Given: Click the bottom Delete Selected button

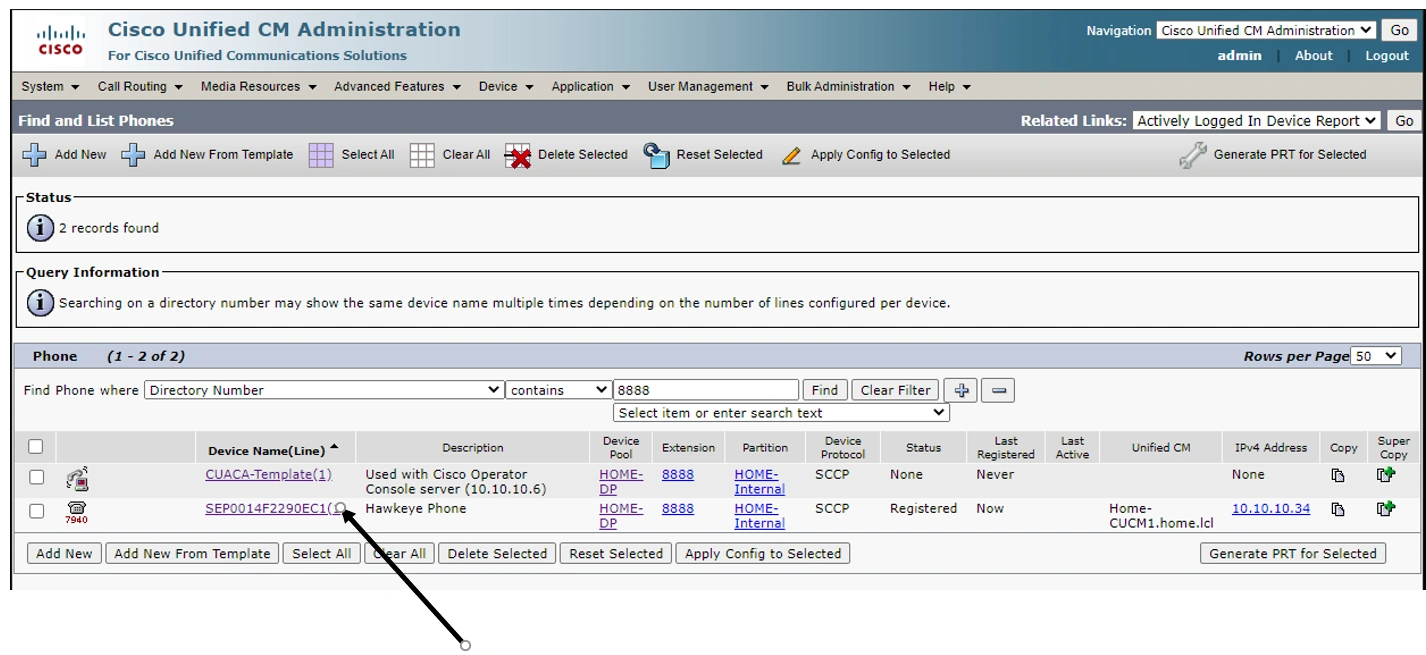Looking at the screenshot, I should point(497,554).
